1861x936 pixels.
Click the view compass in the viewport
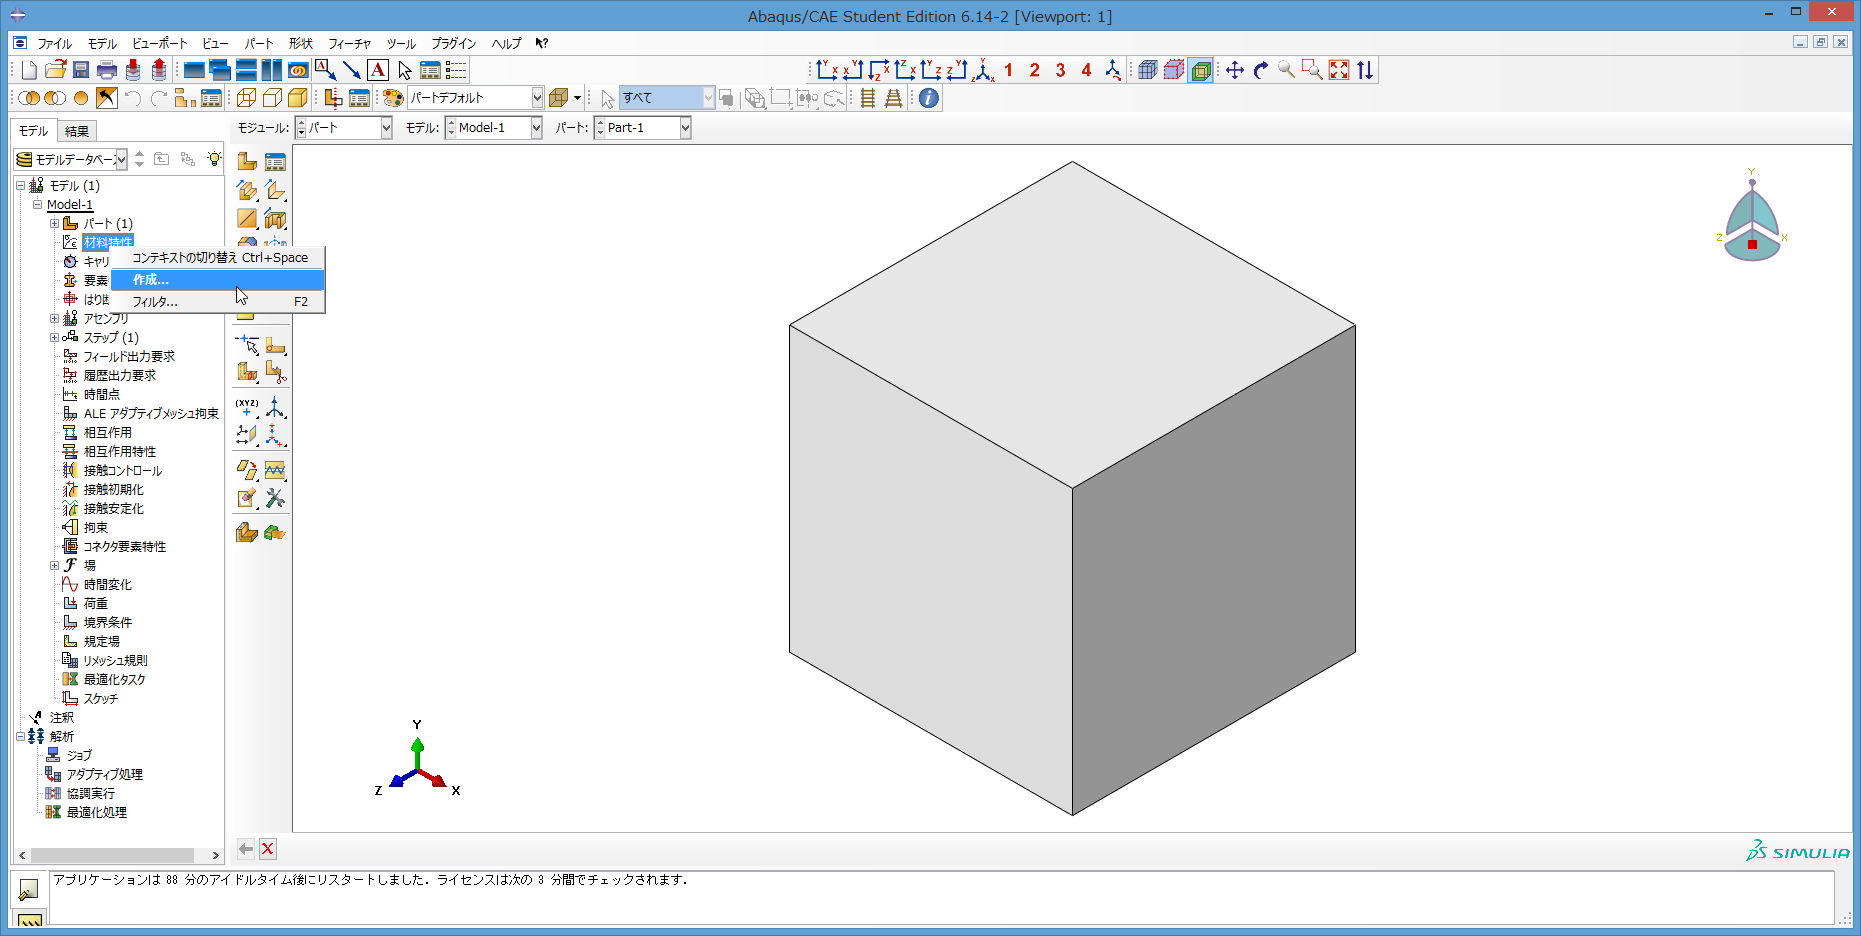click(1752, 217)
